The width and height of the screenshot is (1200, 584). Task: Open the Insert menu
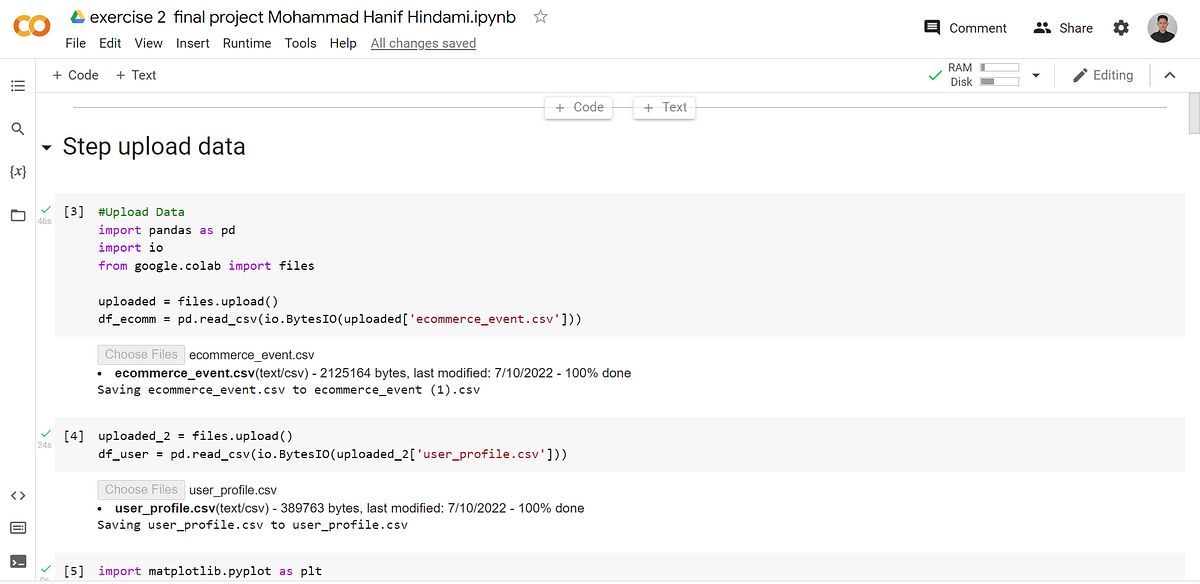tap(192, 43)
